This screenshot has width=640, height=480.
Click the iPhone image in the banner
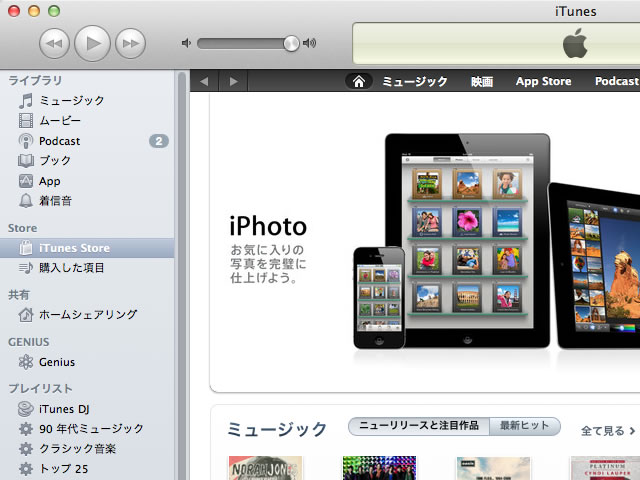(x=379, y=298)
